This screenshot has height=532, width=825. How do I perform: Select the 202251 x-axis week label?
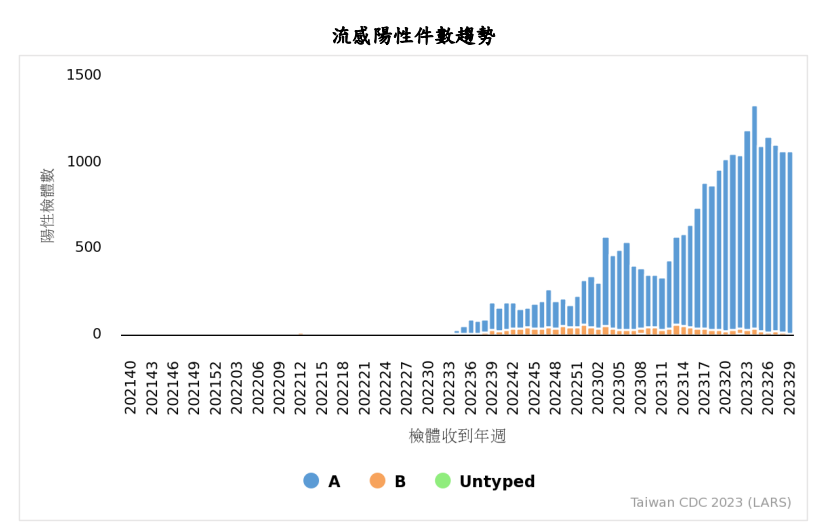(x=577, y=386)
